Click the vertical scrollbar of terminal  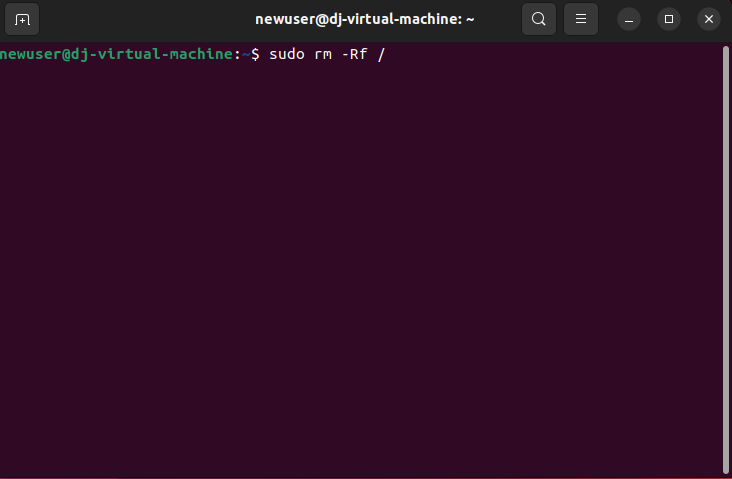point(725,260)
